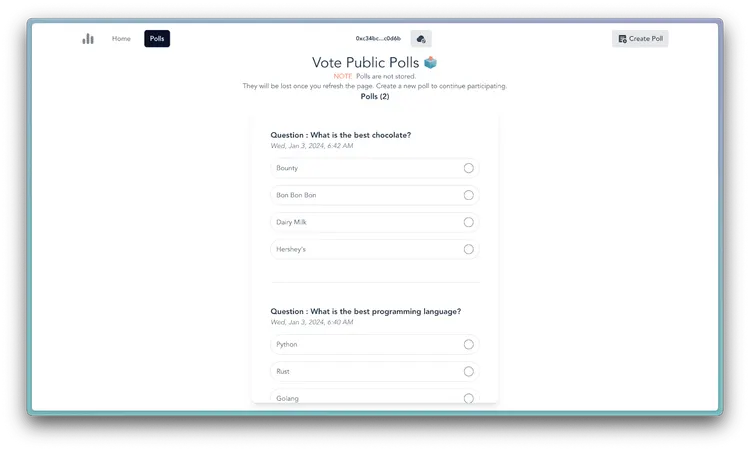Click the wallet address 0xc34bc...c0d6b
Image resolution: width=750 pixels, height=451 pixels.
(x=378, y=39)
